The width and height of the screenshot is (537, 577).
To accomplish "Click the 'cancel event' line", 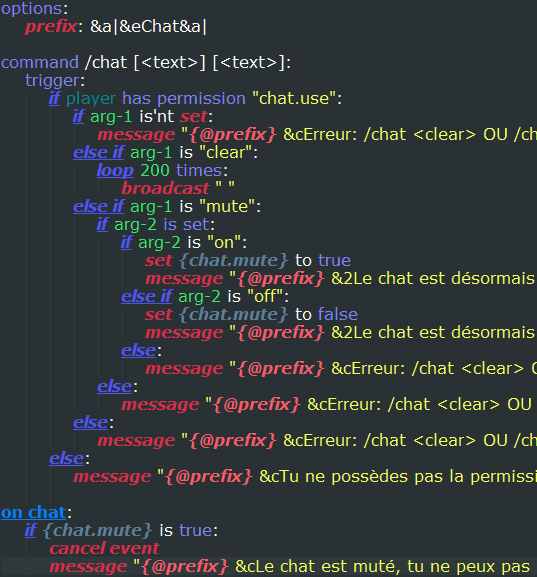I will (x=104, y=549).
